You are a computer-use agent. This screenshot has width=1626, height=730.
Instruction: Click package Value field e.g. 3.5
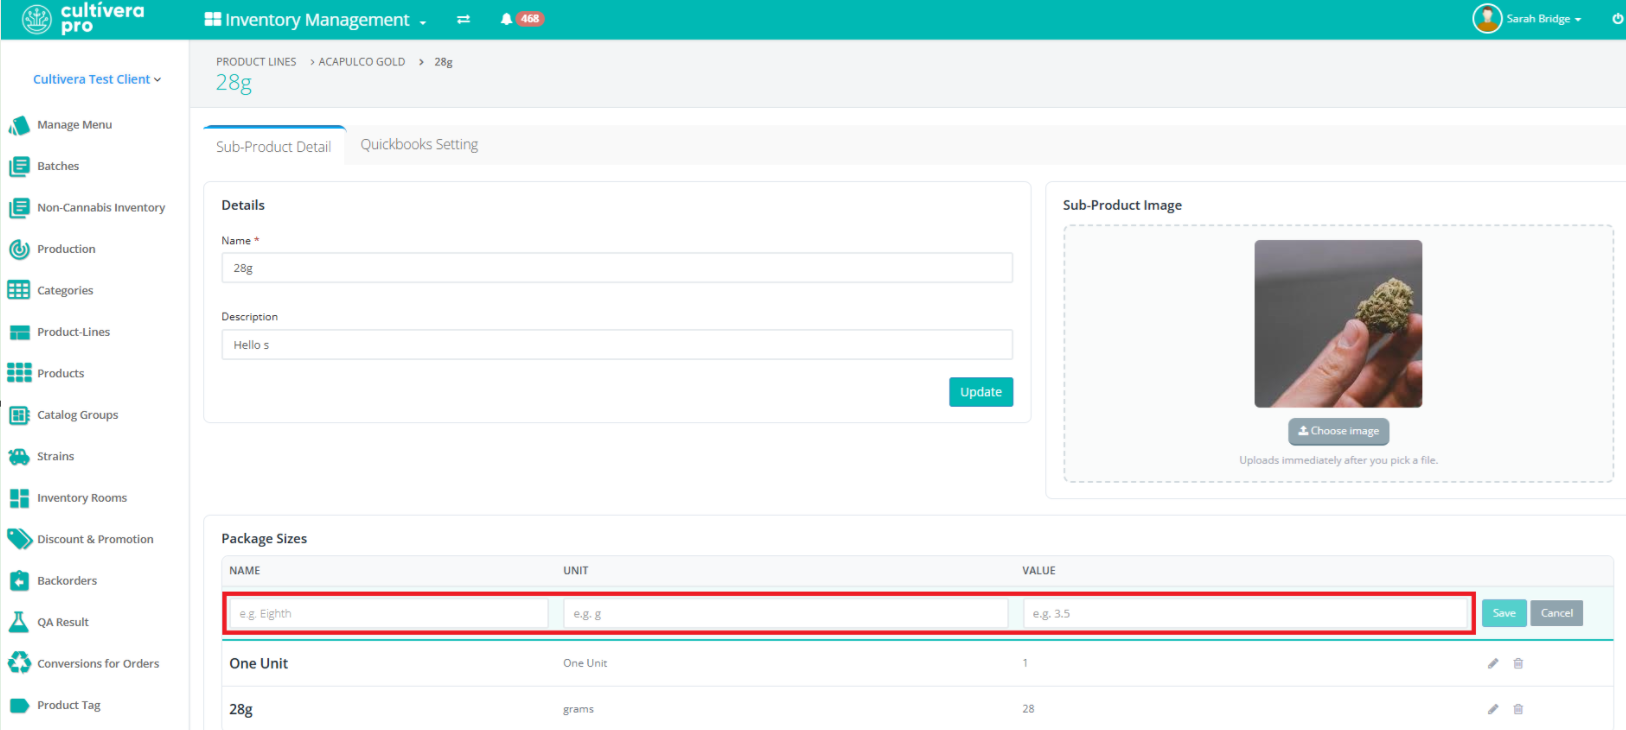click(x=1246, y=614)
